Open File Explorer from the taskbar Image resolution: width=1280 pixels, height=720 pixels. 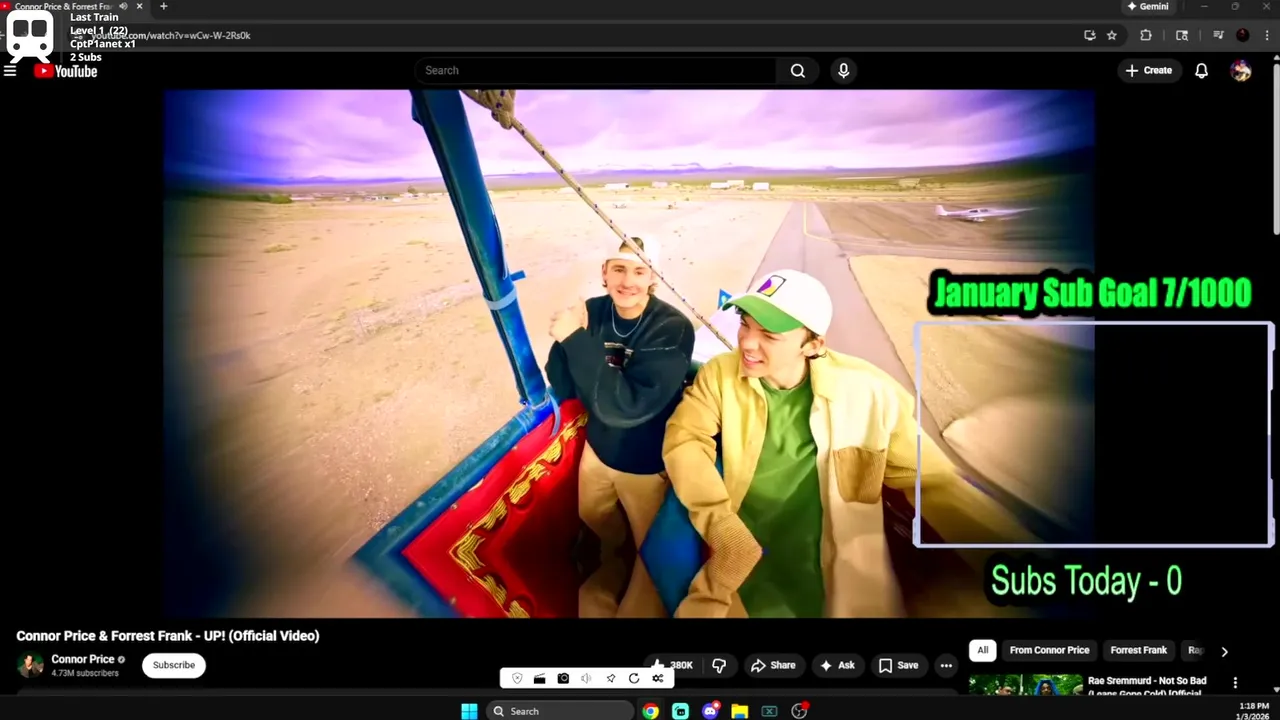(740, 711)
